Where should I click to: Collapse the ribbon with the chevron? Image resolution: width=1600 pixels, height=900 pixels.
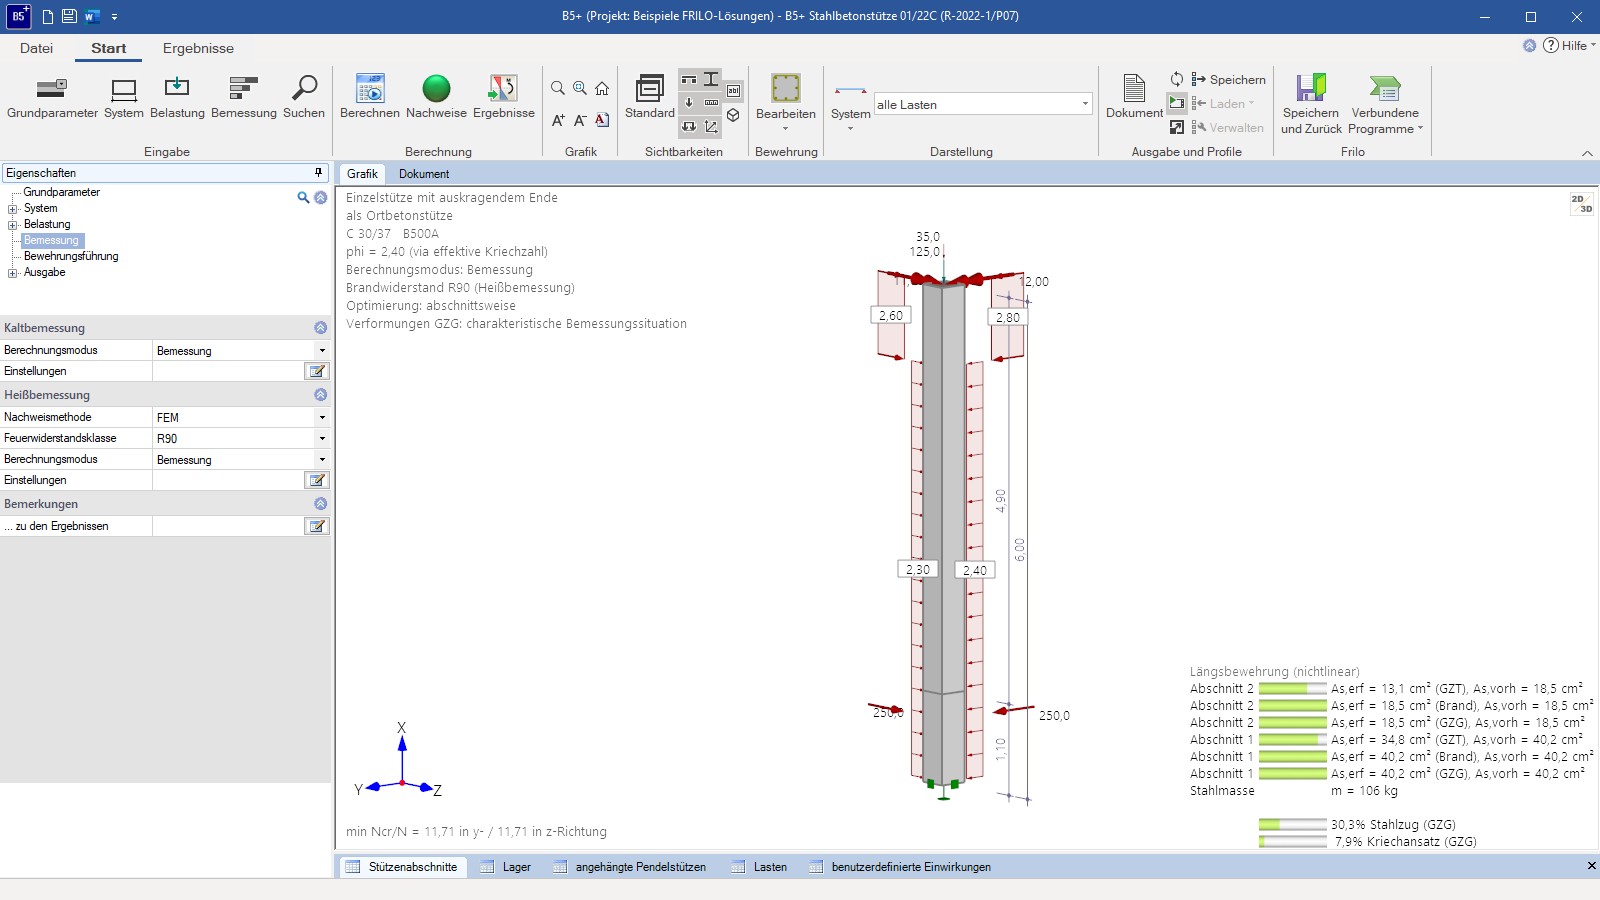pos(1587,153)
